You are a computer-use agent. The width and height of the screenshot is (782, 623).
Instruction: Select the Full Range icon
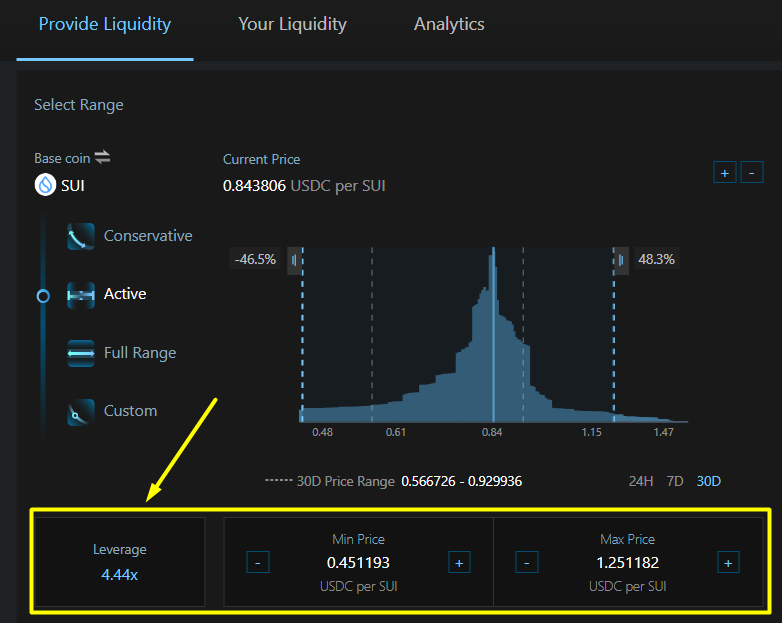[81, 353]
